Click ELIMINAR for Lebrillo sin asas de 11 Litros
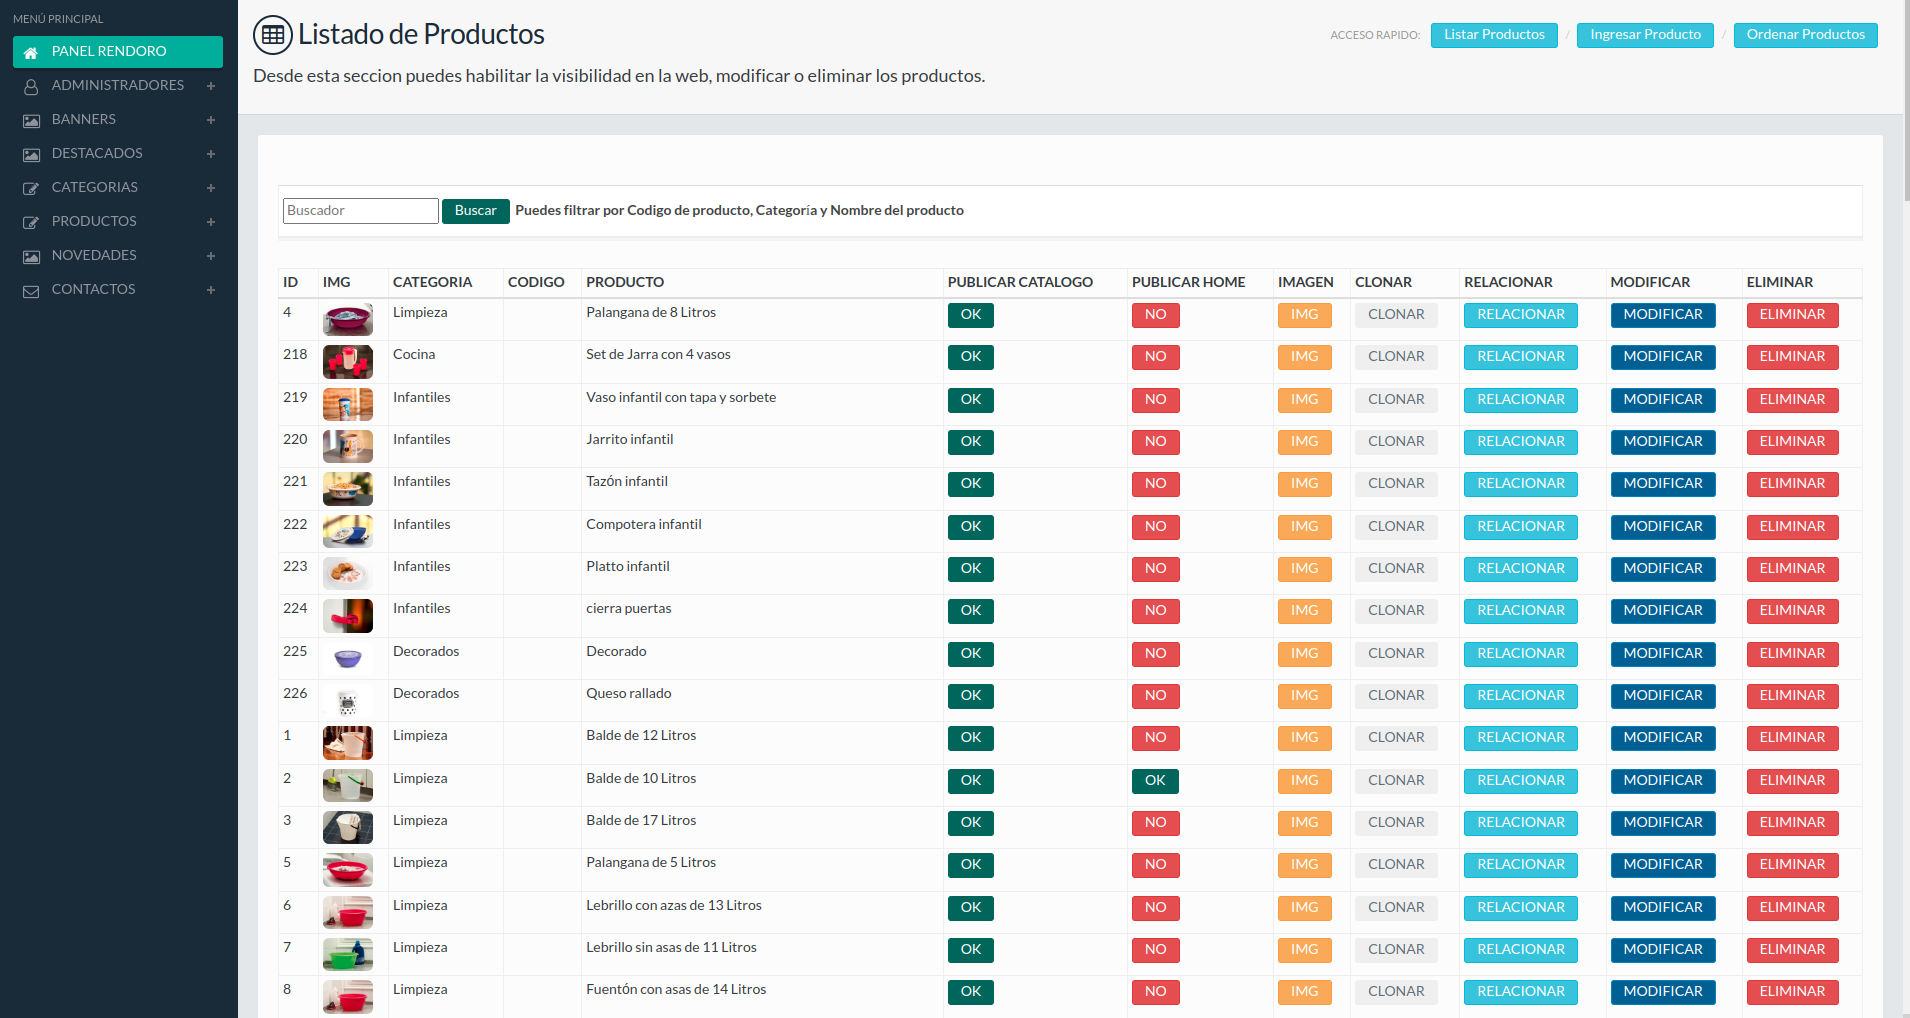The width and height of the screenshot is (1910, 1018). pyautogui.click(x=1792, y=950)
